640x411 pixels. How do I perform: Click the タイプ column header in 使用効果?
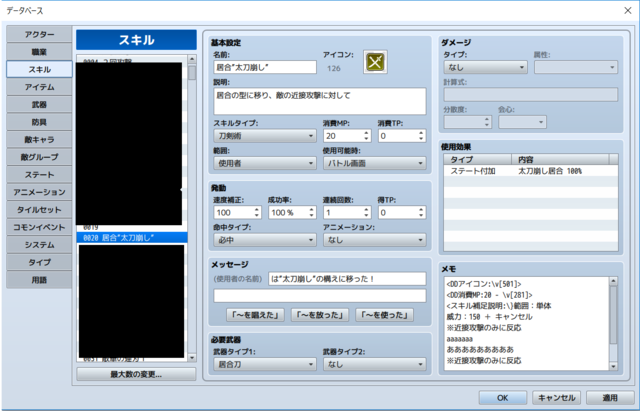(x=478, y=160)
